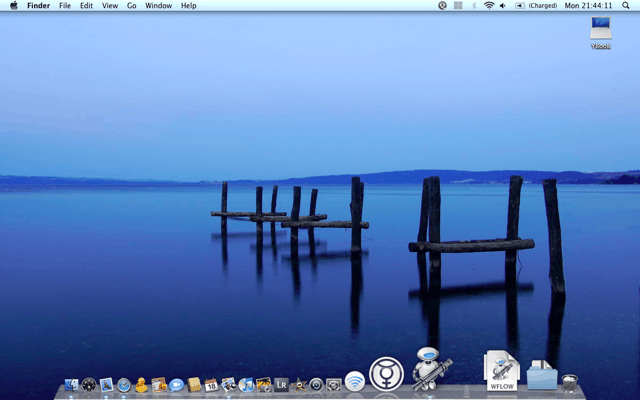Open the File menu
This screenshot has height=400, width=640.
[65, 6]
